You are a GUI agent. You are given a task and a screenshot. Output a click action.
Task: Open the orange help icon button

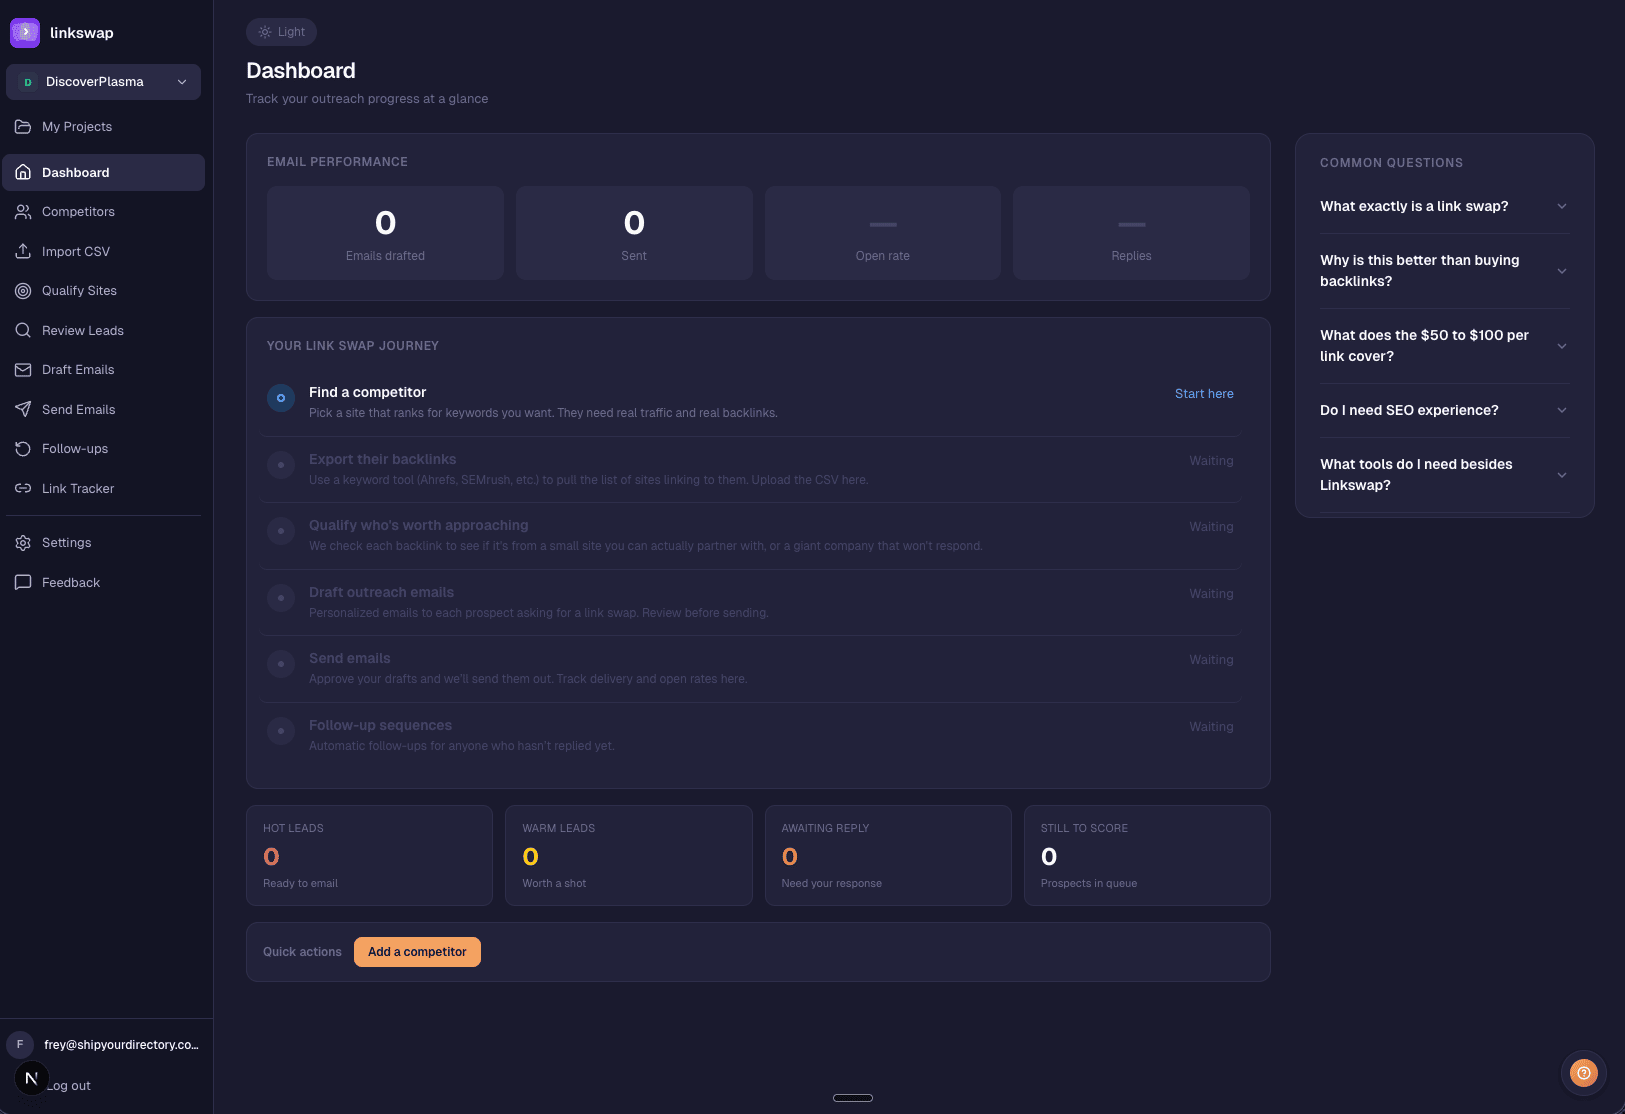point(1583,1073)
